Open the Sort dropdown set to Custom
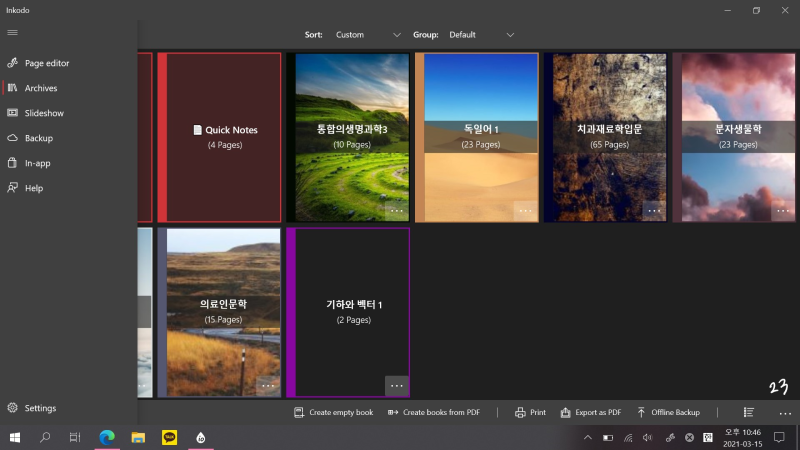The image size is (800, 450). click(367, 35)
